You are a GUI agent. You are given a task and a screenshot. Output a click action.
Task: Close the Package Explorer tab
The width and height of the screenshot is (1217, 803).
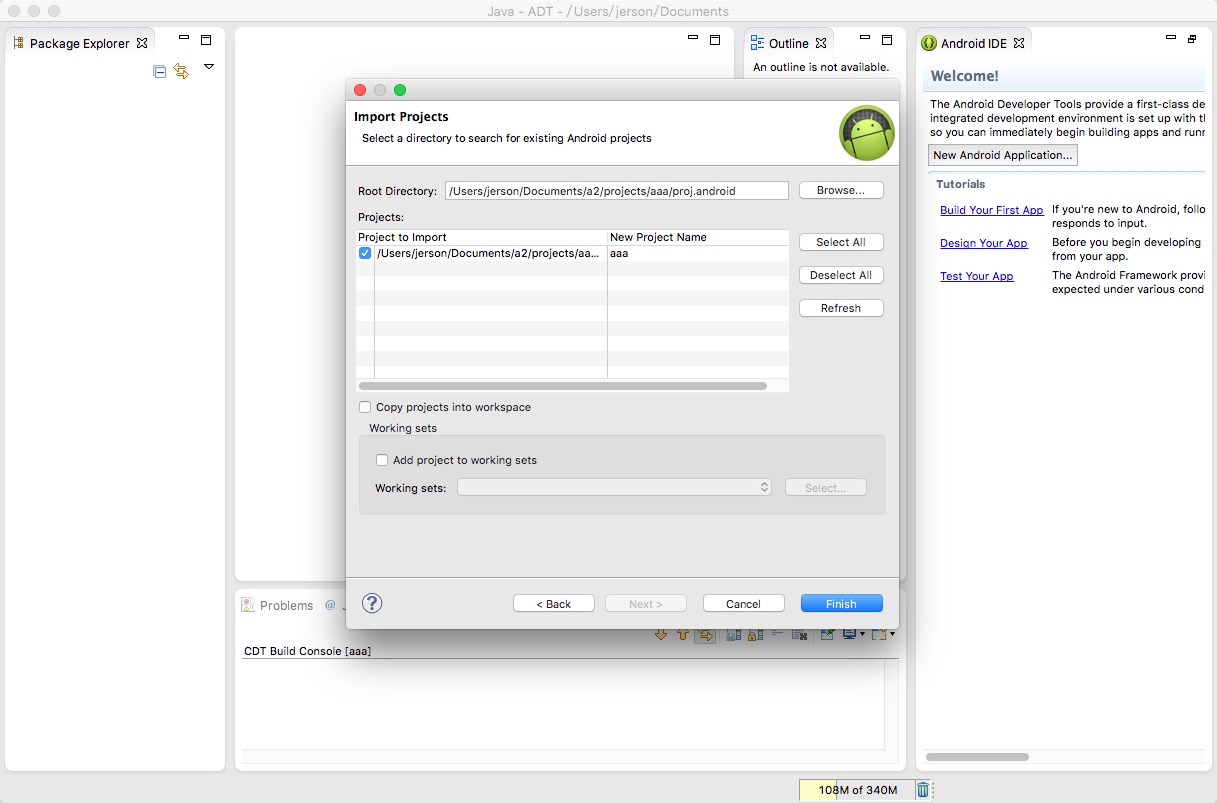point(142,43)
